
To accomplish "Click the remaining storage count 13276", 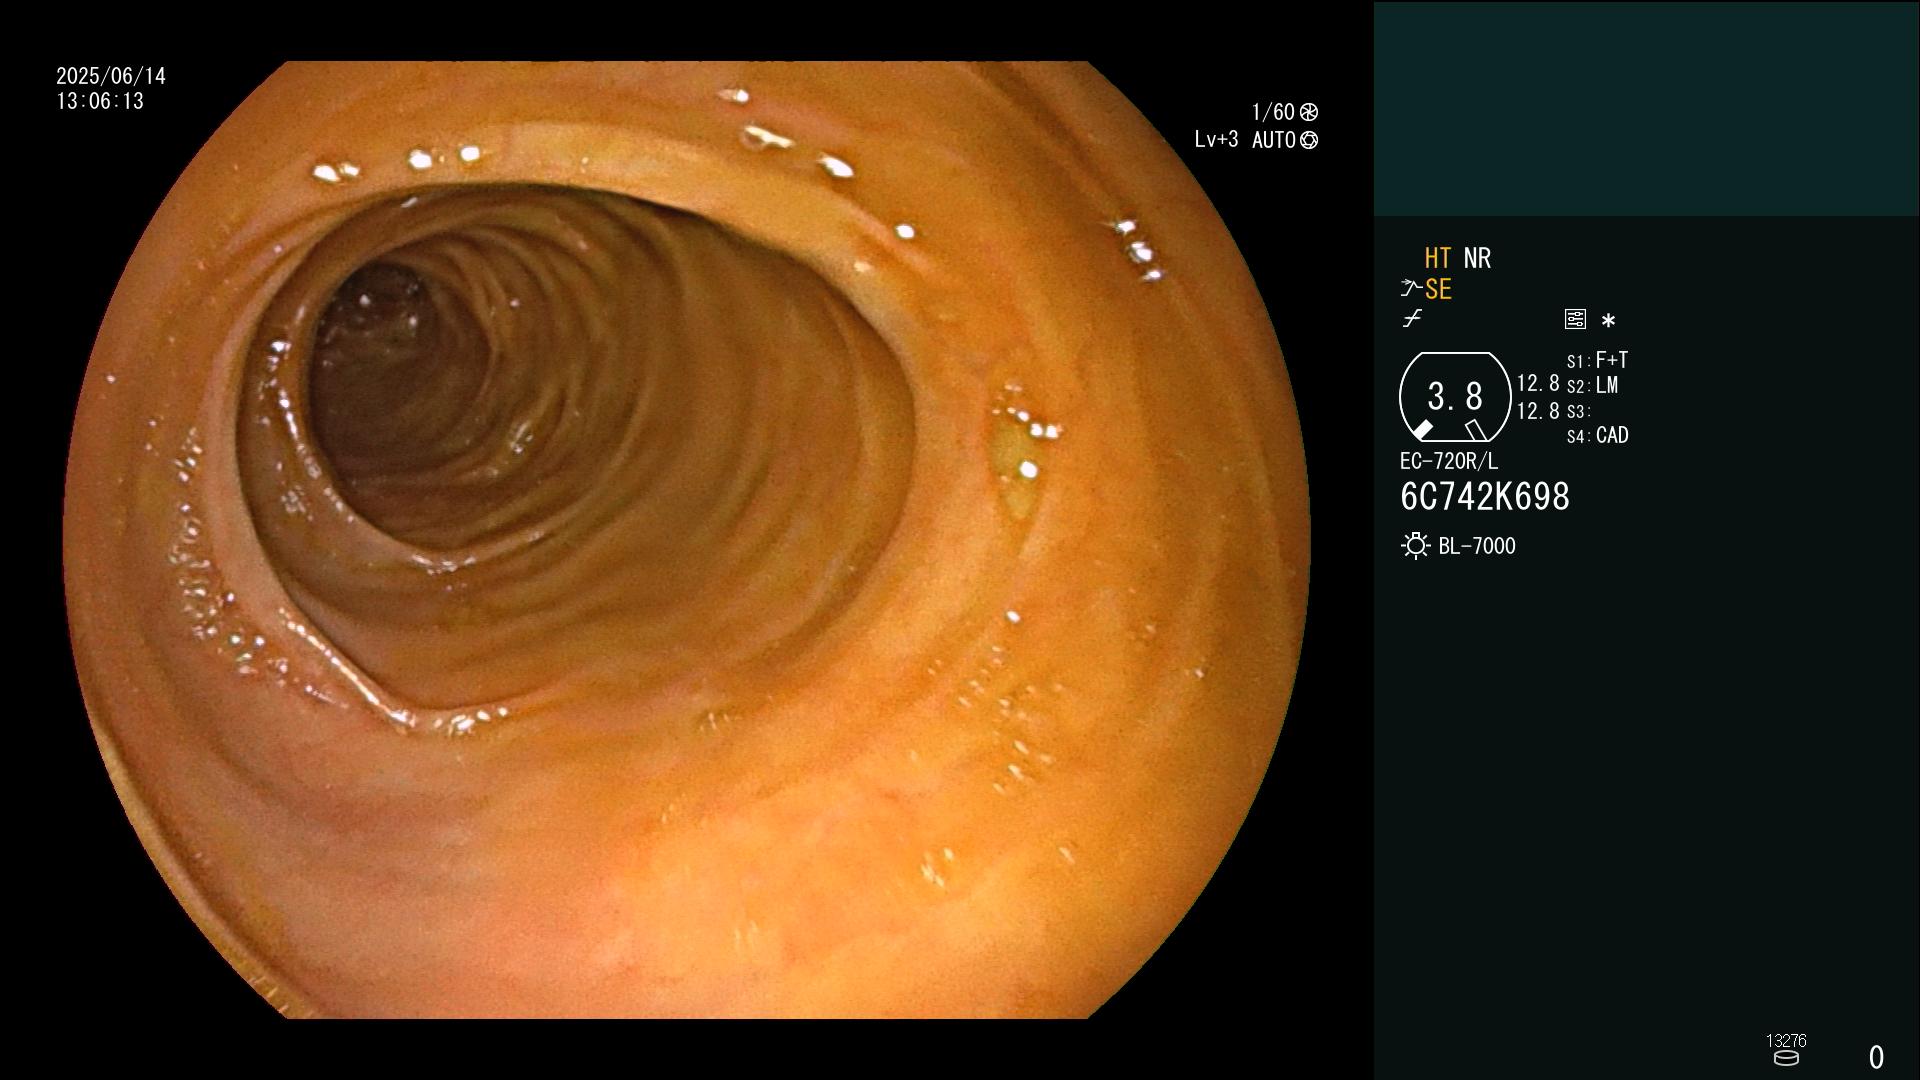I will [x=1786, y=1041].
